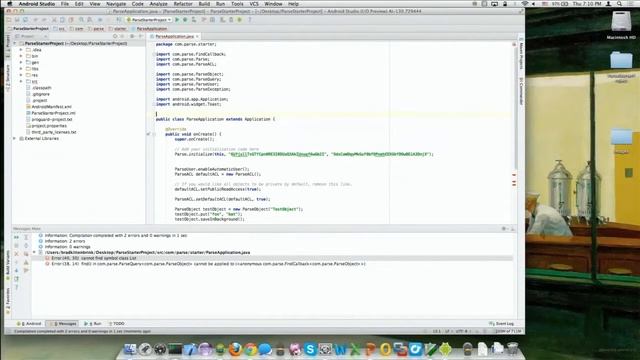Viewport: 640px width, 360px height.
Task: Open the File menu
Action: tap(64, 4)
